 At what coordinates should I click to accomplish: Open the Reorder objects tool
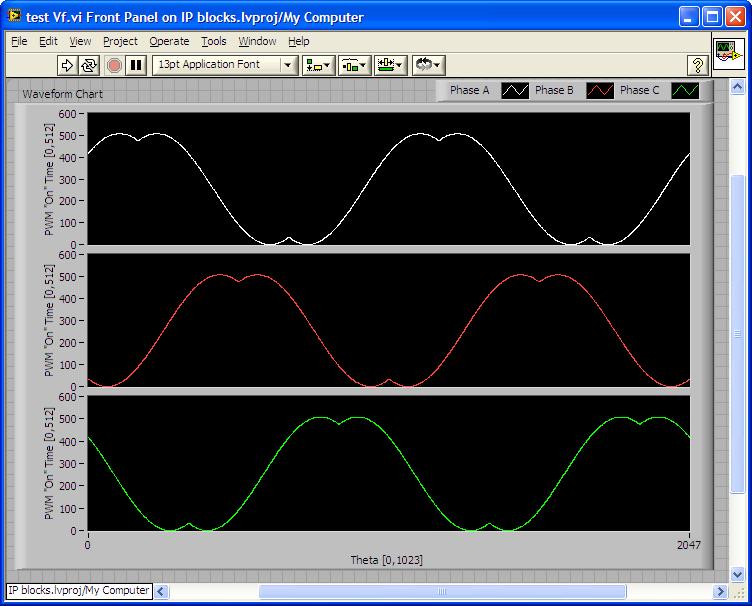(428, 65)
